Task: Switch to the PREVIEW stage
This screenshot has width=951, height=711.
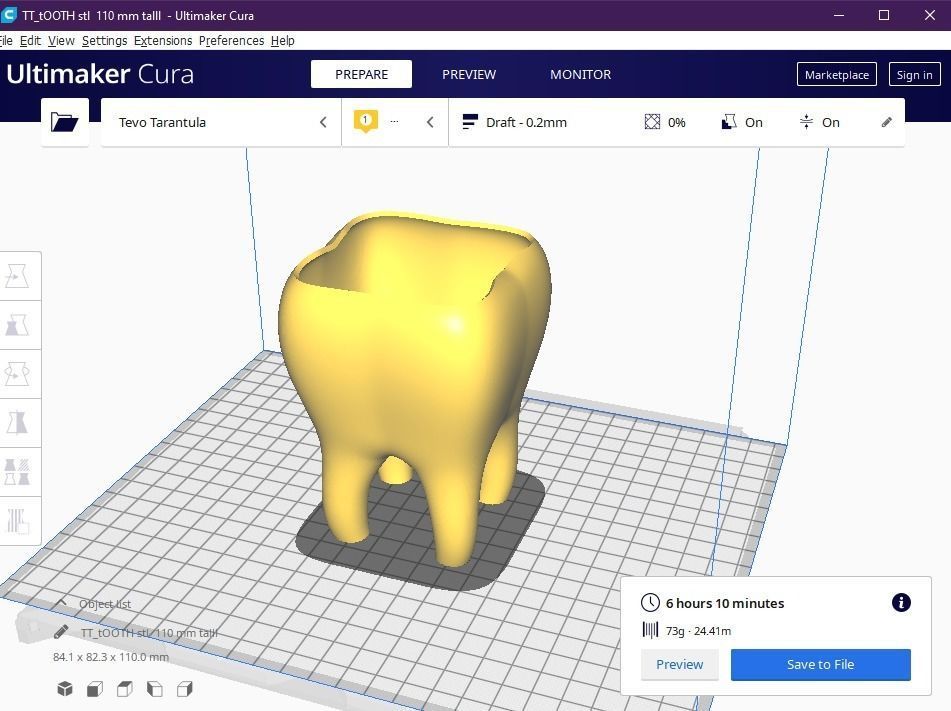Action: [x=469, y=74]
